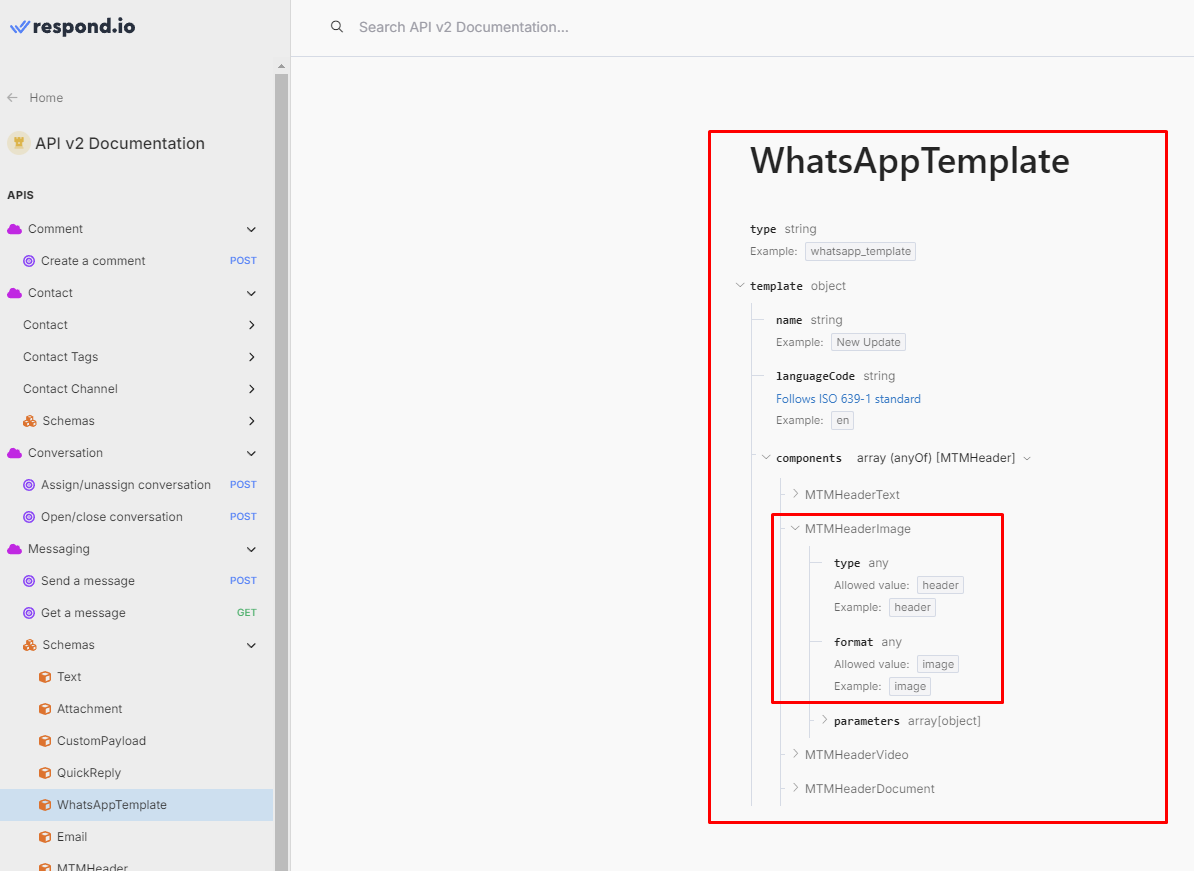This screenshot has height=871, width=1194.
Task: Open Send a message endpoint
Action: pyautogui.click(x=88, y=581)
